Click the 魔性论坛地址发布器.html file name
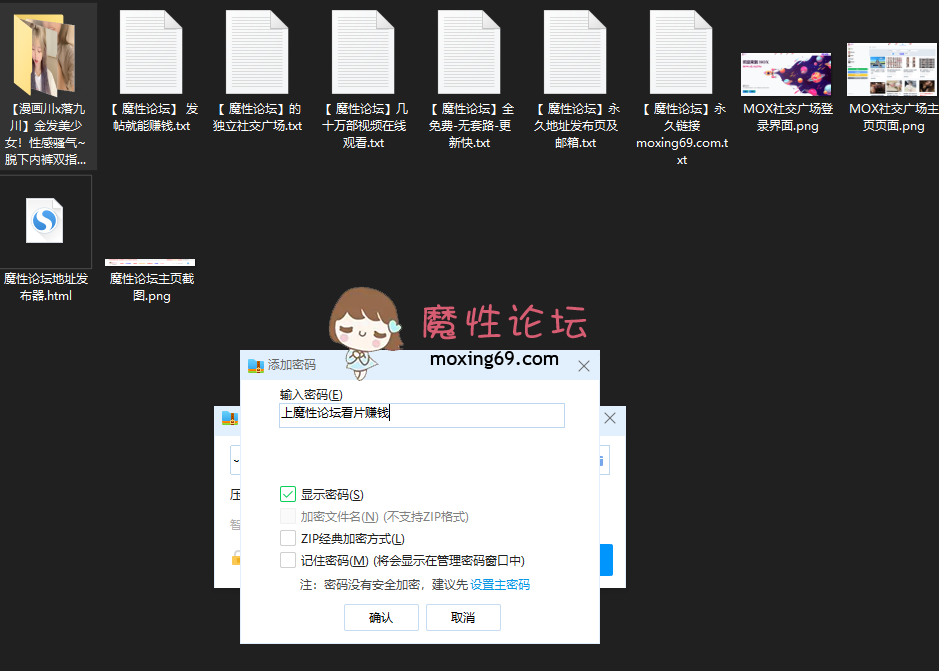 [46, 287]
